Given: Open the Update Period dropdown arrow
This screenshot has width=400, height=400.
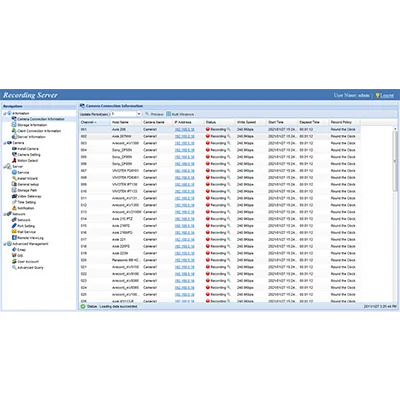Looking at the screenshot, I should (x=139, y=114).
